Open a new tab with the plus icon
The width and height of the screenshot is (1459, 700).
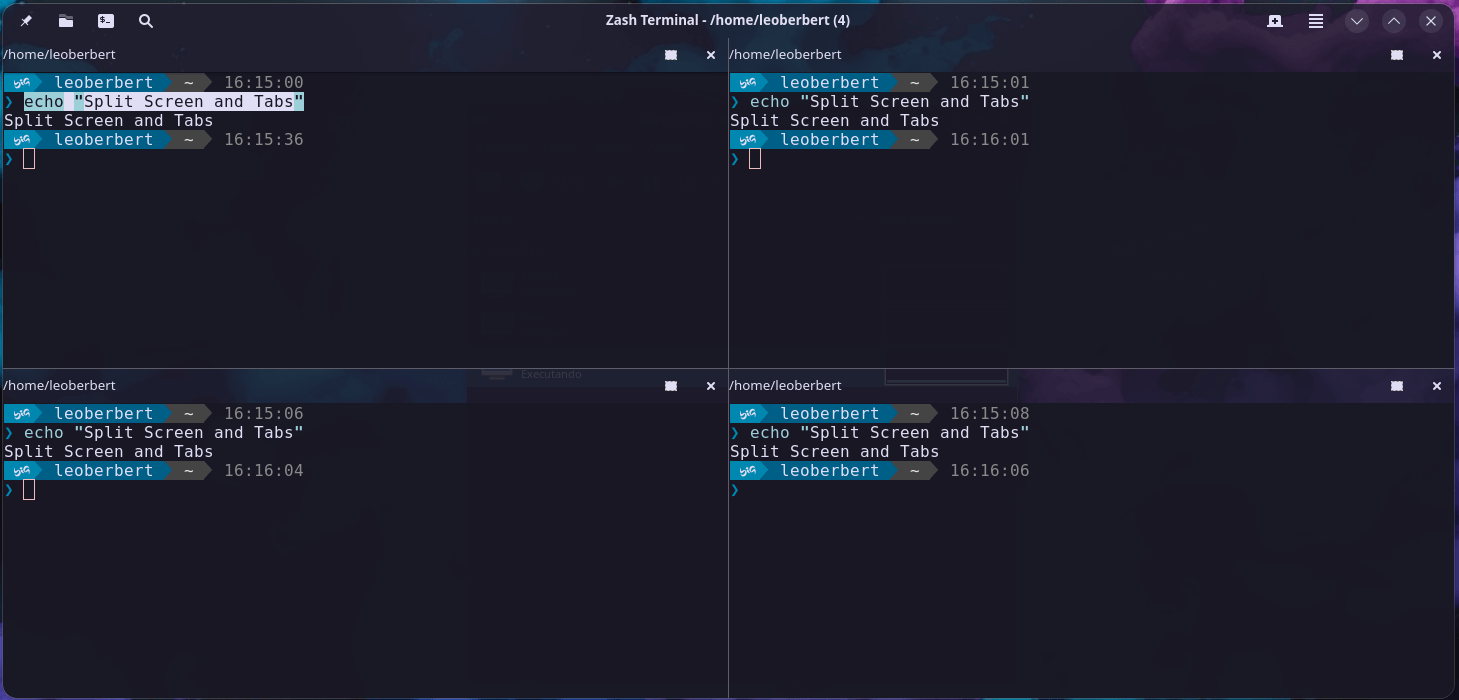1275,20
